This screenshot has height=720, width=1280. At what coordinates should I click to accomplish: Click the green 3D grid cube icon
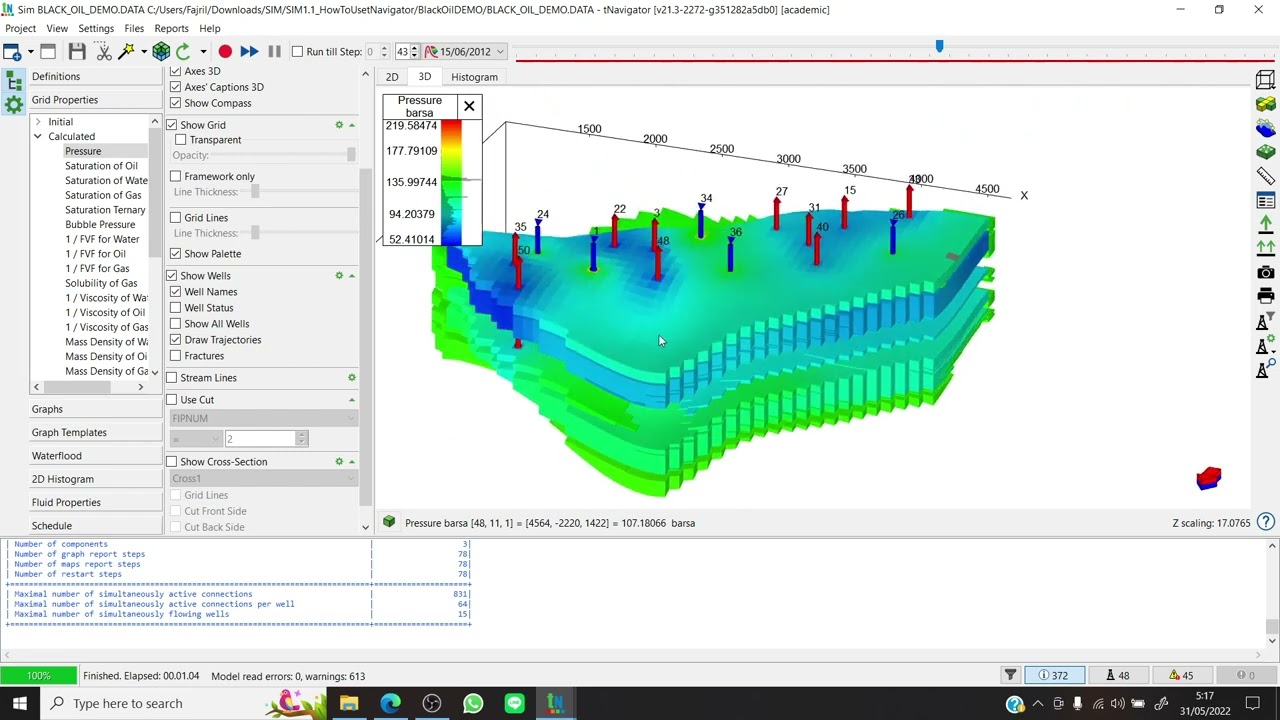161,52
